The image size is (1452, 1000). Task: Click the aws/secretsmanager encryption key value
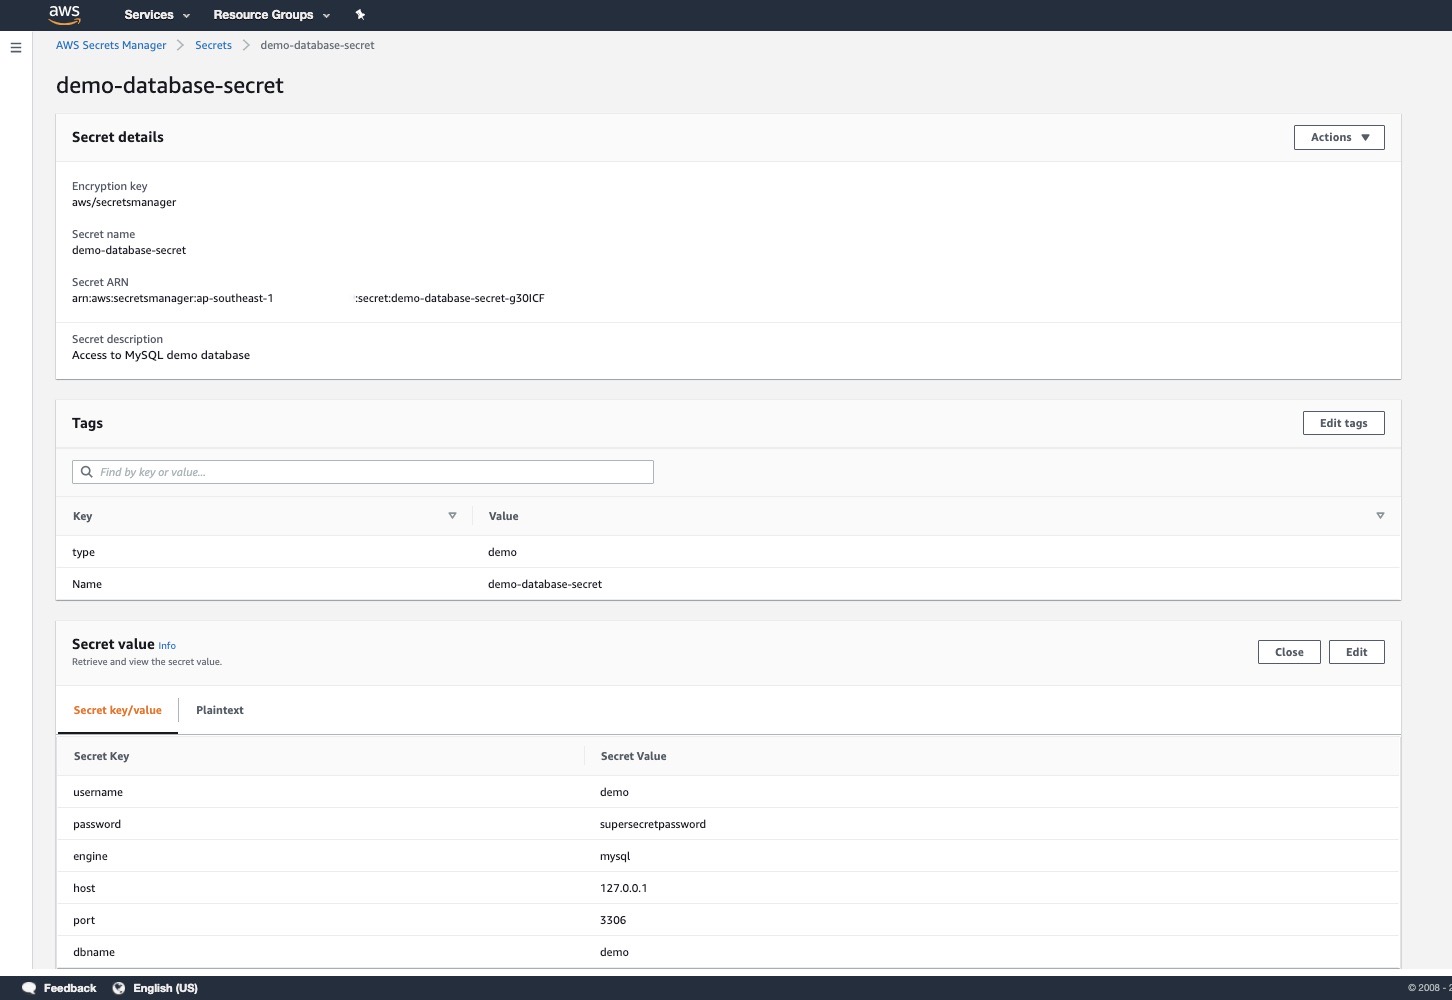pyautogui.click(x=124, y=202)
